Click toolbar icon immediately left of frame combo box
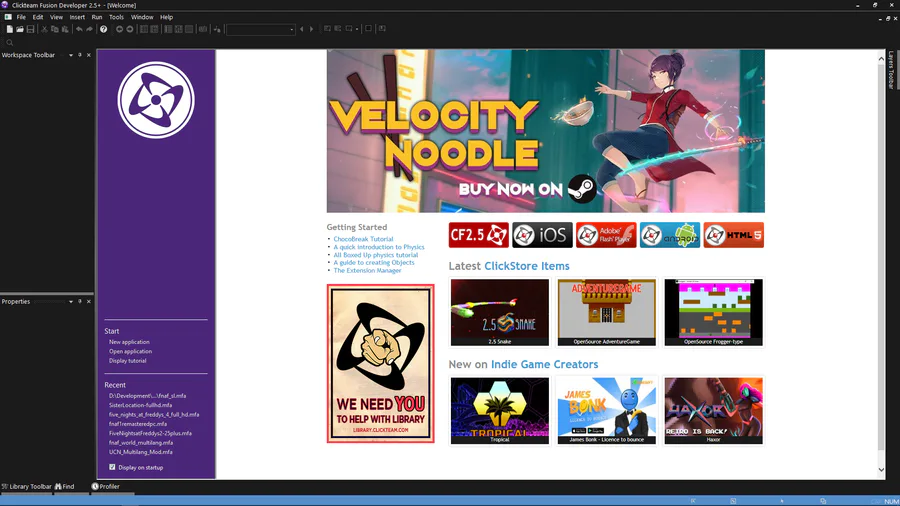This screenshot has width=900, height=506. click(x=217, y=29)
